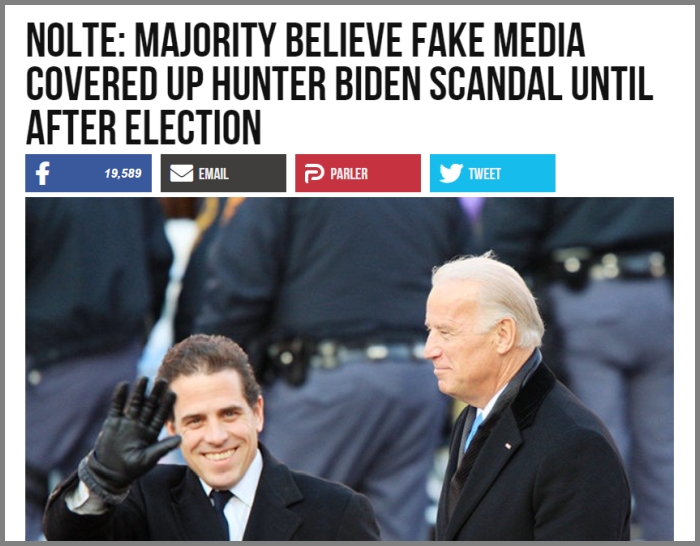Click the headline line "COVERED UP HUNTER BIDEN SCANDAL UNTIL"
The height and width of the screenshot is (546, 700).
(340, 83)
